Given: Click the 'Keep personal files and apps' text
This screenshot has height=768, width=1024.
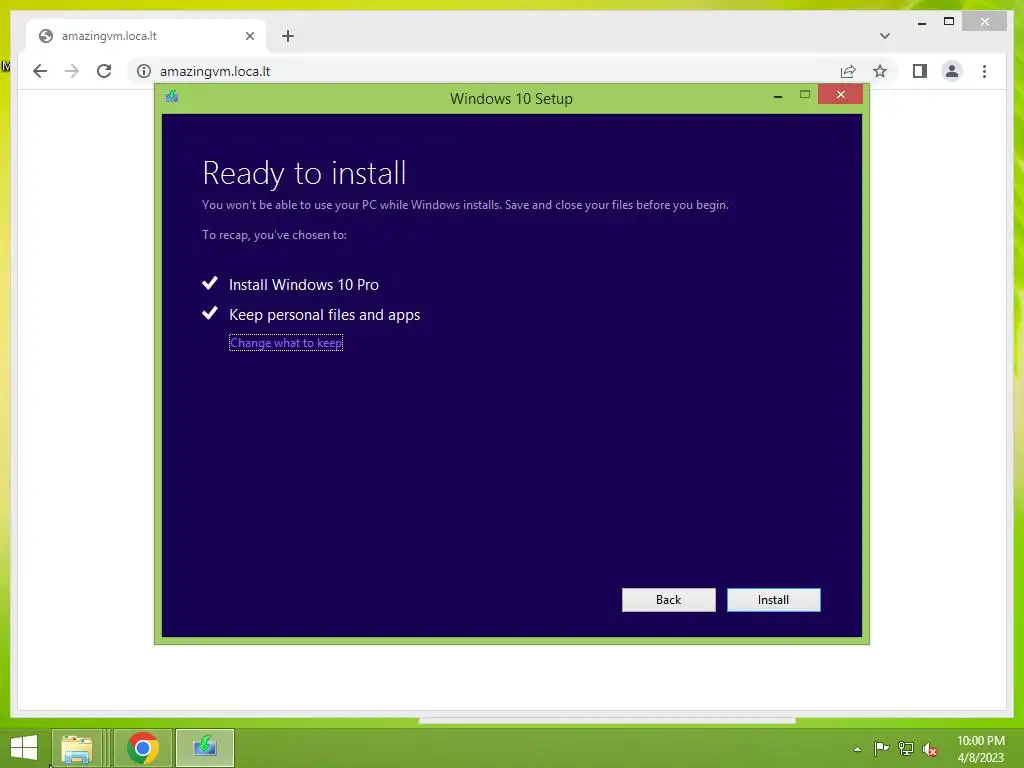Looking at the screenshot, I should click(325, 315).
